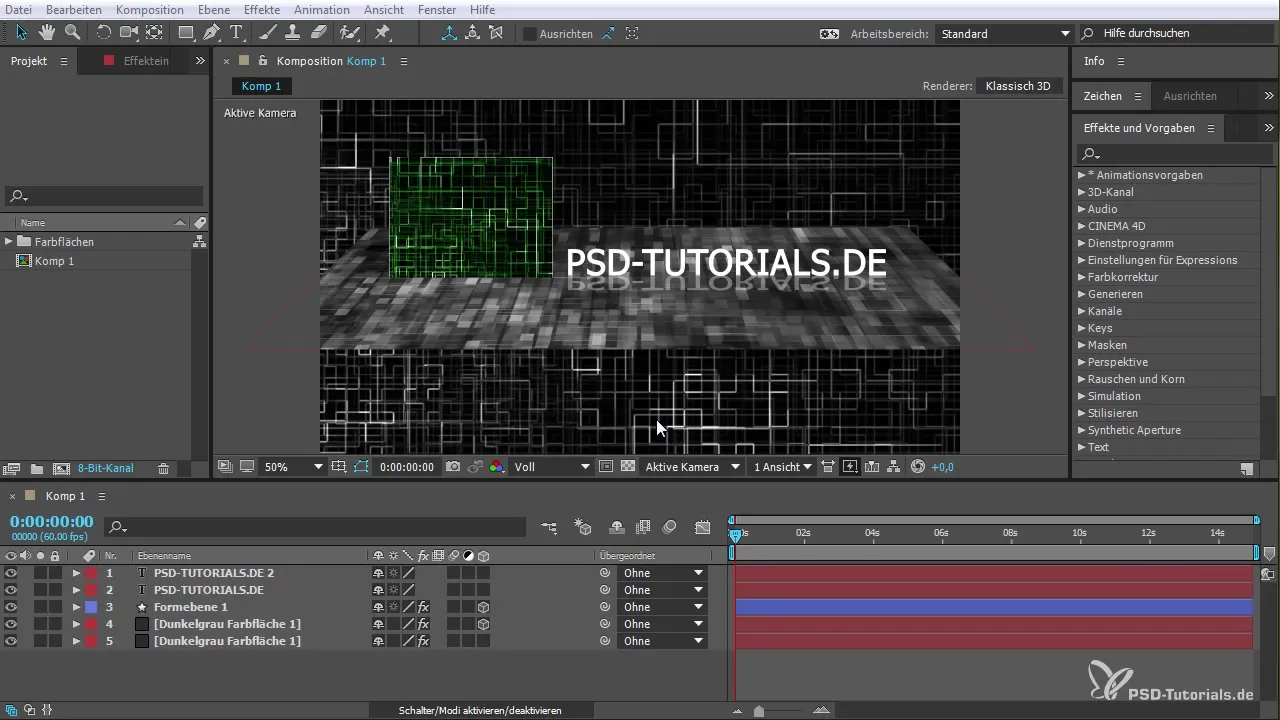Click the 8-Bit-Kanal color depth button
1280x720 pixels.
(105, 468)
